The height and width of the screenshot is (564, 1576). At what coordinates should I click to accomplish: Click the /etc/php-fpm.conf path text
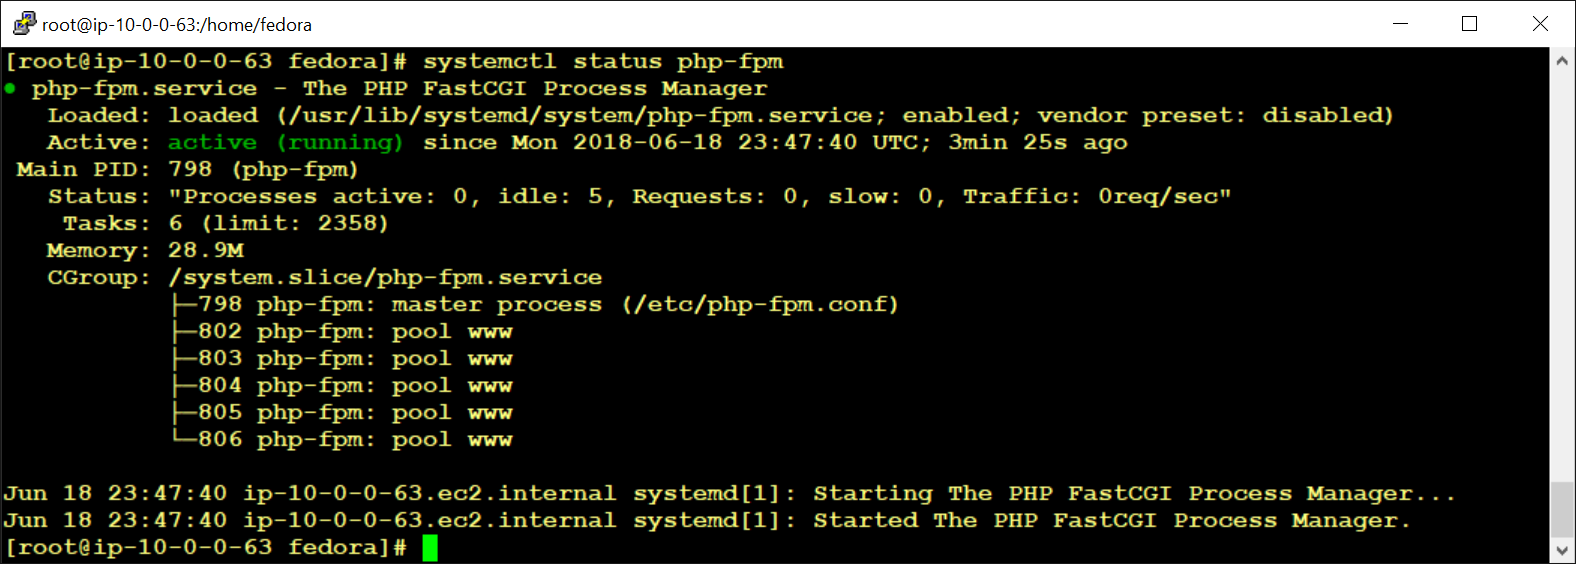(760, 305)
